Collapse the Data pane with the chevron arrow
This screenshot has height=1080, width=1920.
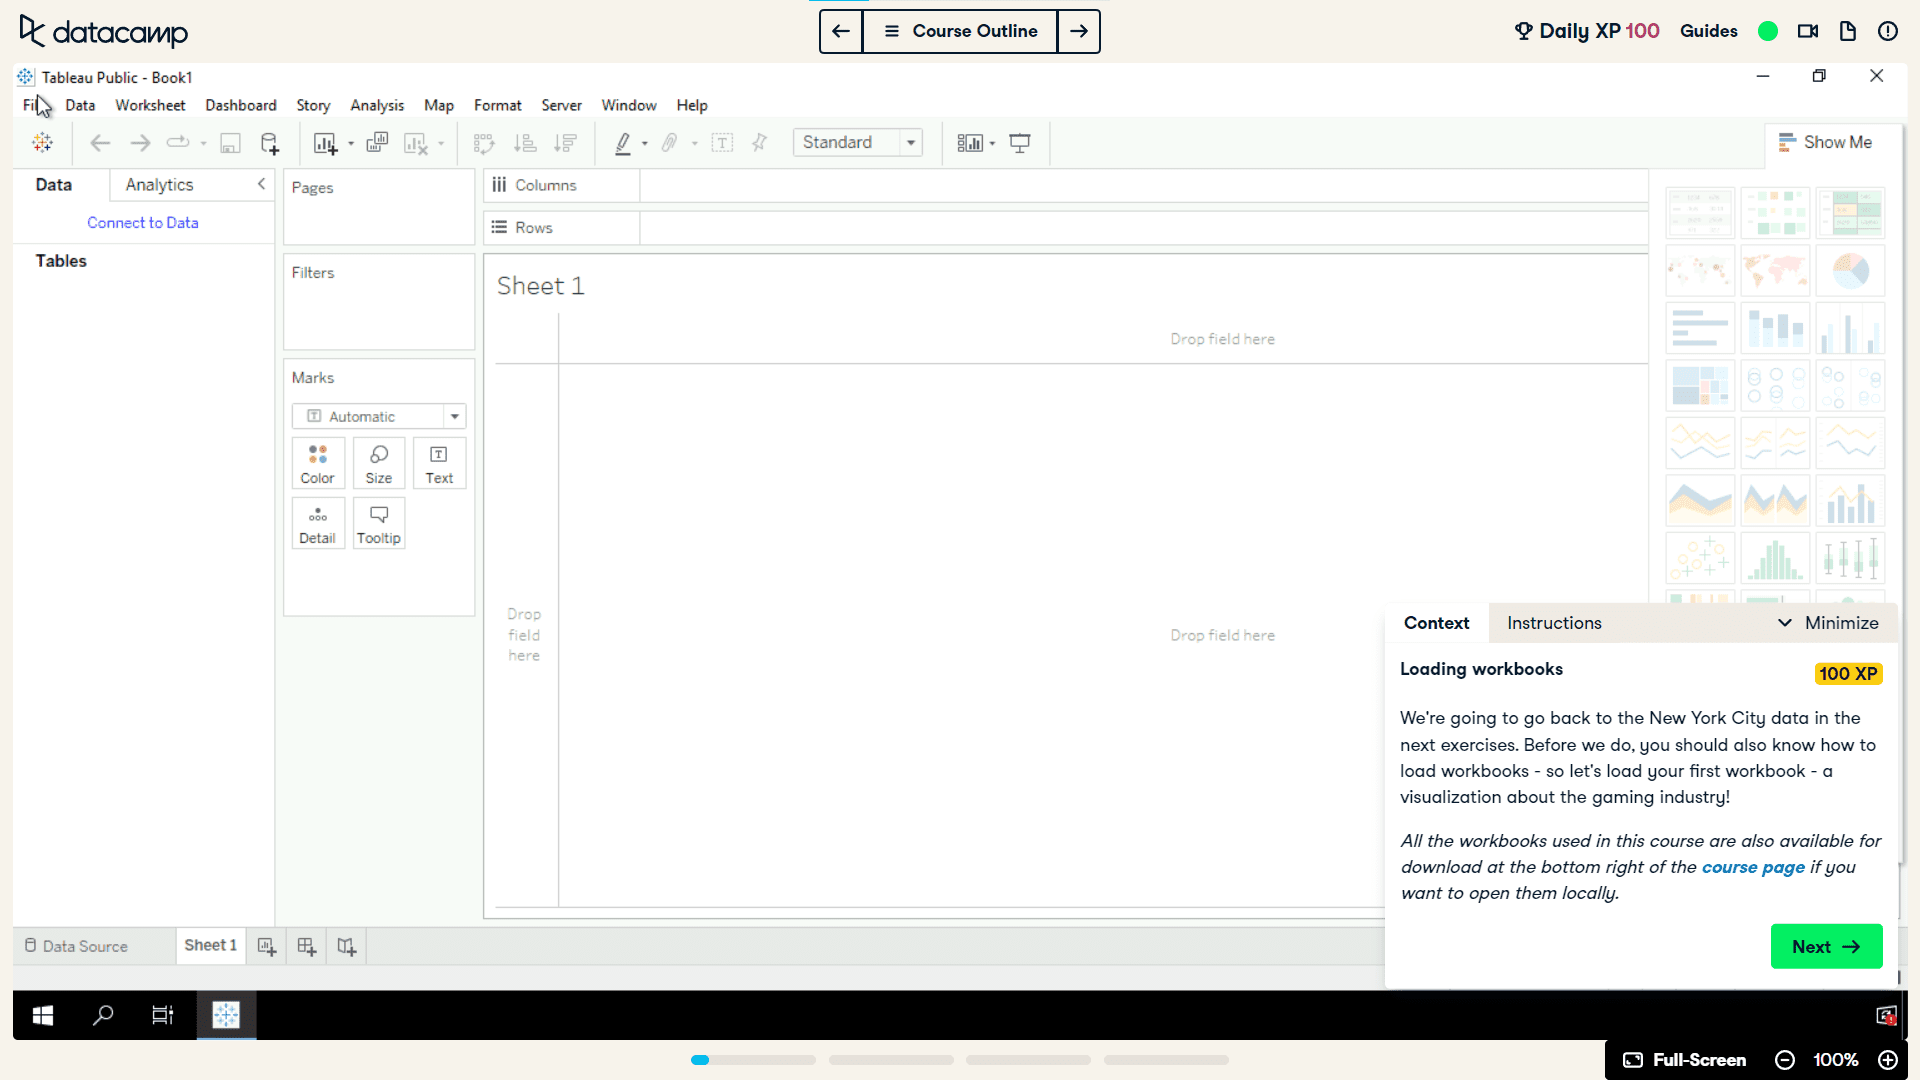pyautogui.click(x=261, y=184)
